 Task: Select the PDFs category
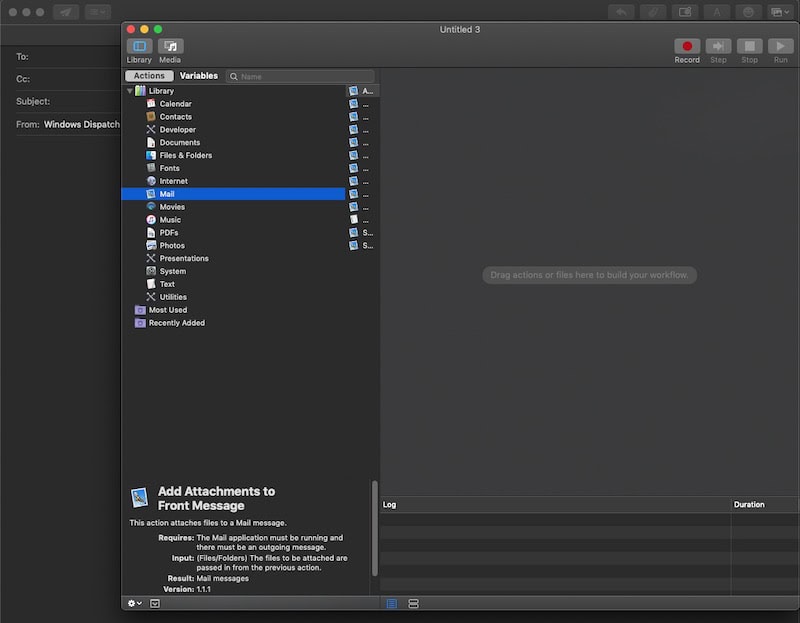click(x=233, y=233)
